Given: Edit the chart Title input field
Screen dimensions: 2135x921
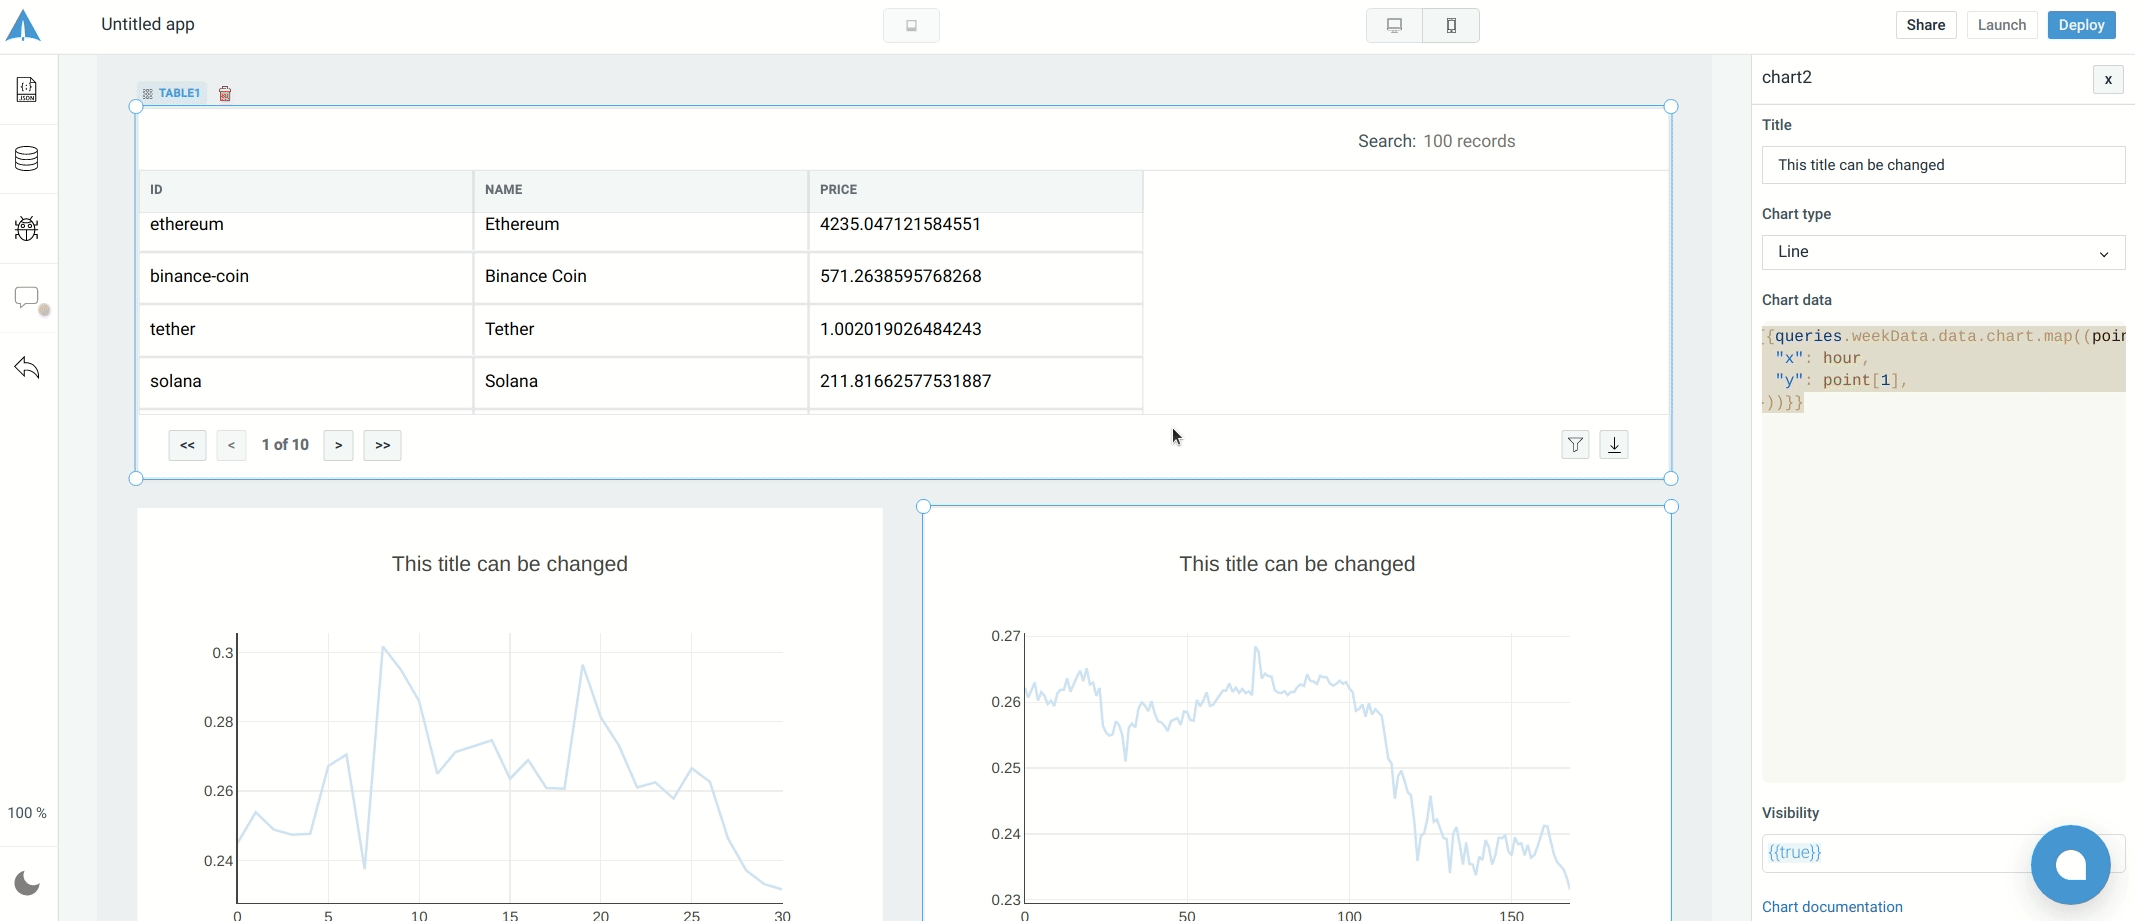Looking at the screenshot, I should [x=1943, y=165].
